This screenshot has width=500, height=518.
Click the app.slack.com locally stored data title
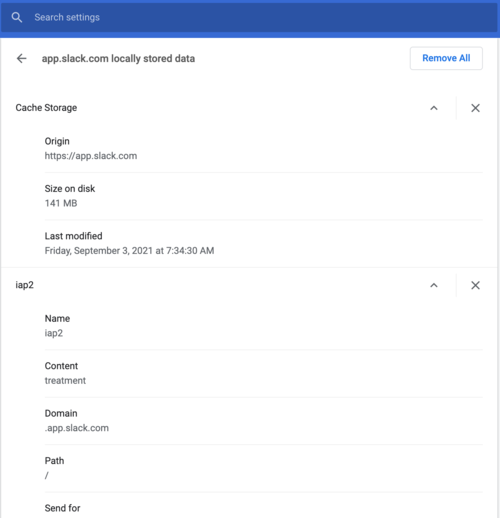118,59
